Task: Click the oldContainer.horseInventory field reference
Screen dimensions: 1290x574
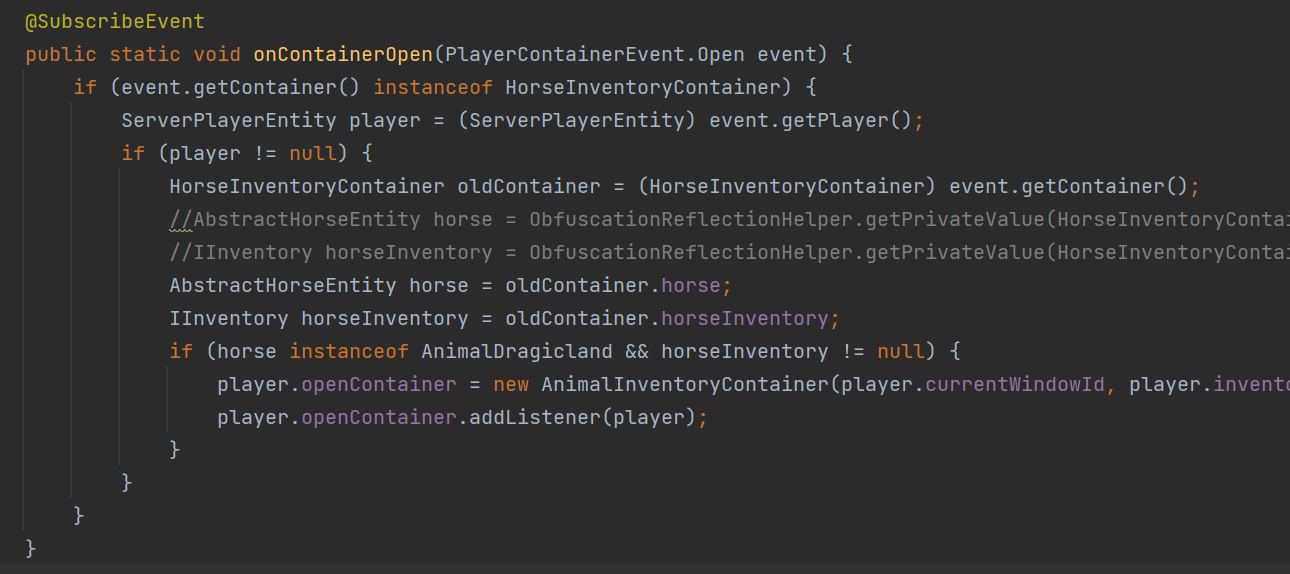Action: [x=667, y=318]
